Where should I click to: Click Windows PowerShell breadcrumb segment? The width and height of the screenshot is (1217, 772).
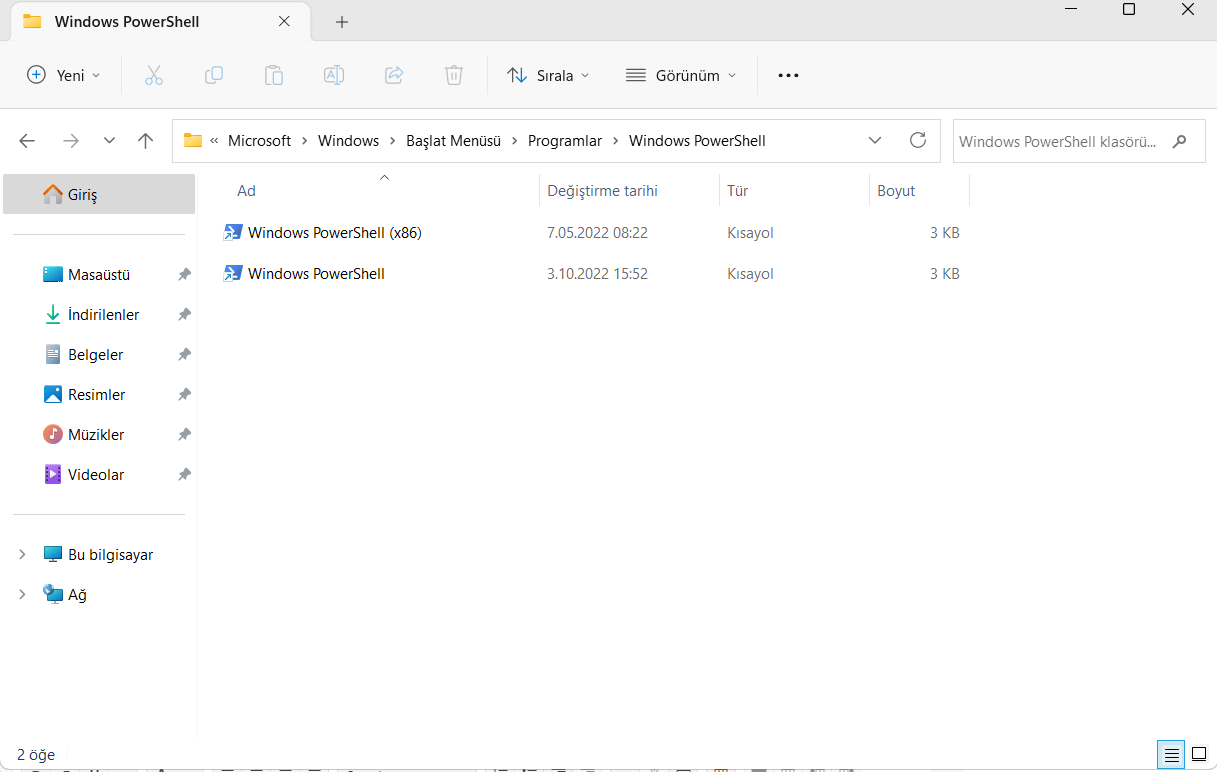[697, 141]
